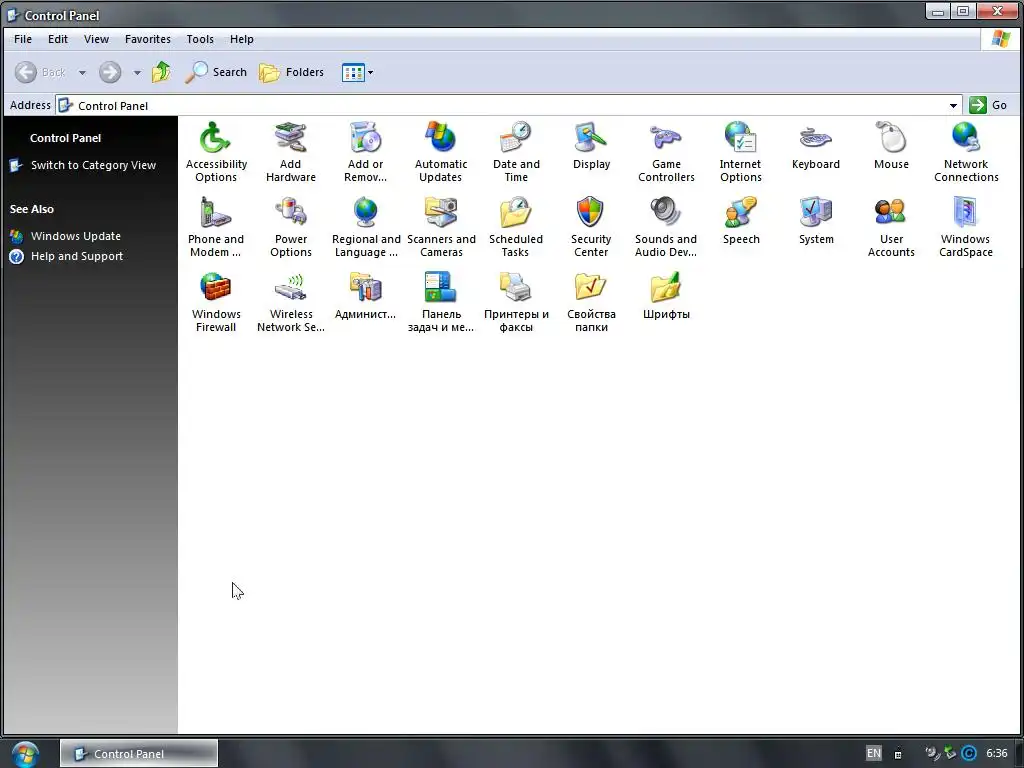Open Help and Support link
This screenshot has width=1024, height=768.
pyautogui.click(x=77, y=256)
